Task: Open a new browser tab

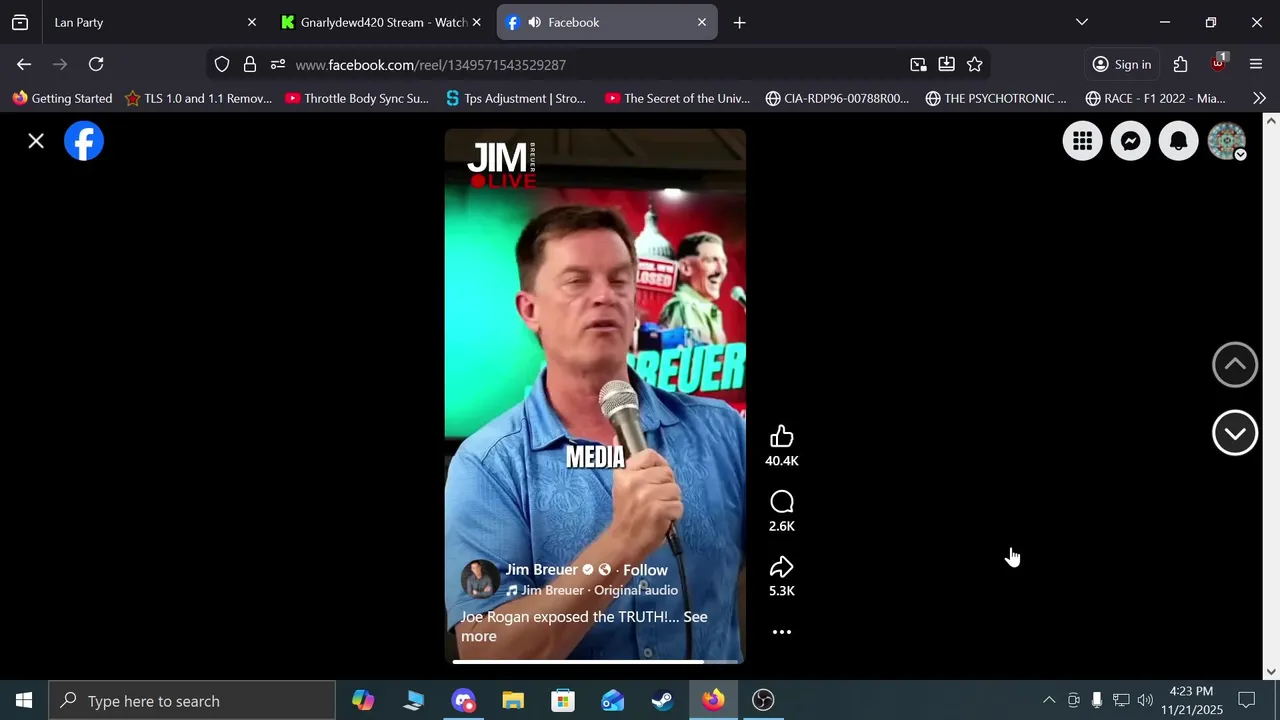Action: [x=739, y=22]
